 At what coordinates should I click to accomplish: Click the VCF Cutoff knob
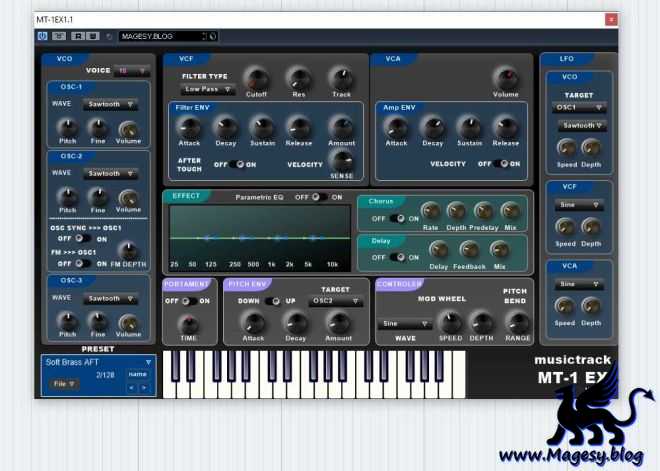coord(257,78)
